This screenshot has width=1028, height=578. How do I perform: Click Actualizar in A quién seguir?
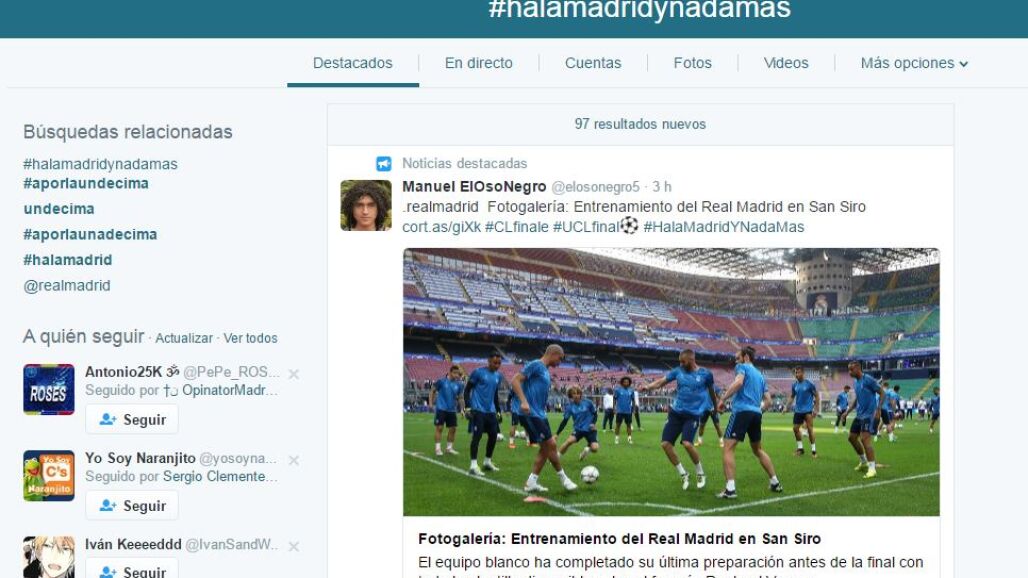tap(184, 338)
